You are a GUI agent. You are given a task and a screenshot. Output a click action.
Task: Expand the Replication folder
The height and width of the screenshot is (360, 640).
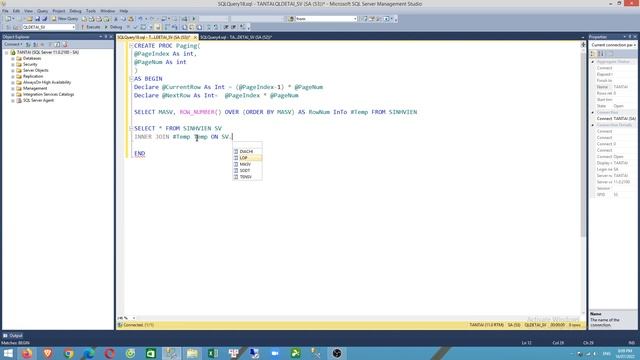[x=13, y=76]
